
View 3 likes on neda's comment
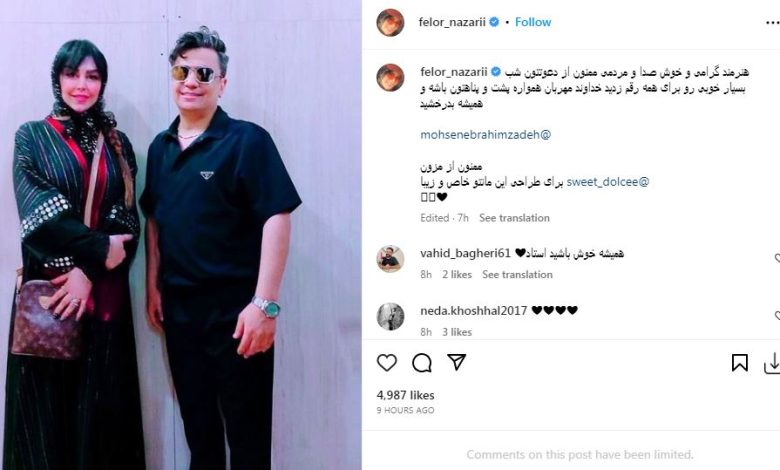pyautogui.click(x=457, y=332)
